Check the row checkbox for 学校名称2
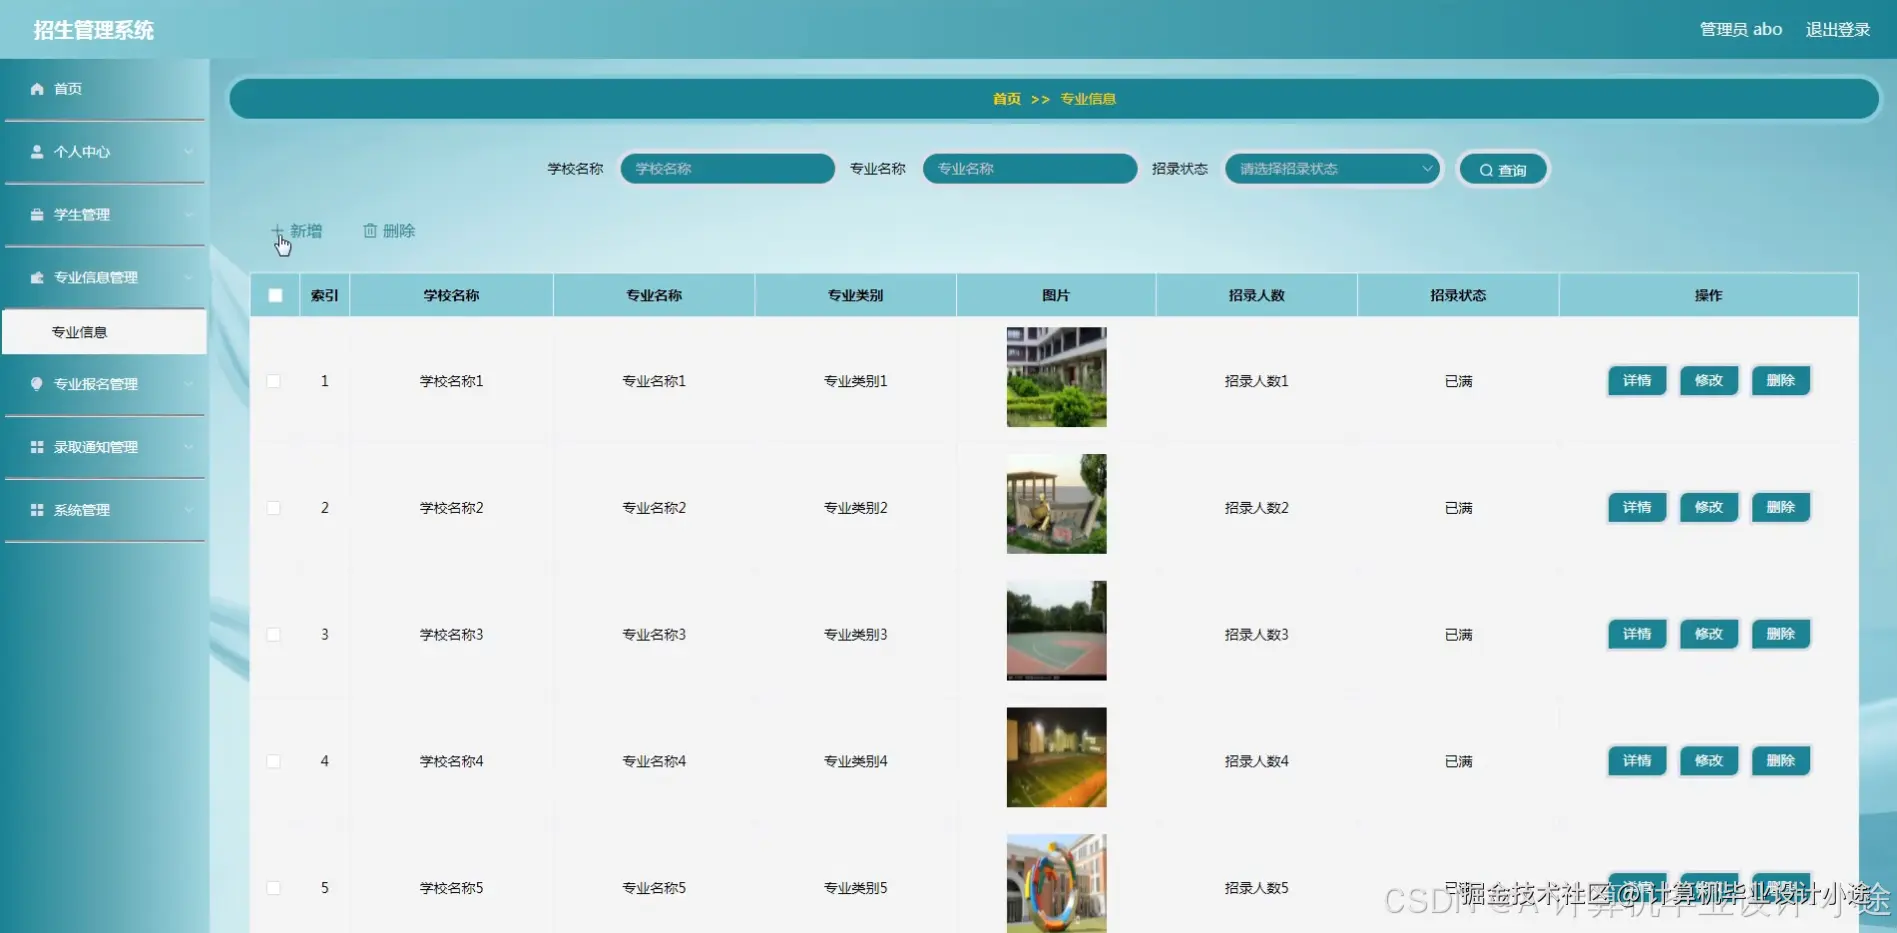The image size is (1897, 933). 274,508
